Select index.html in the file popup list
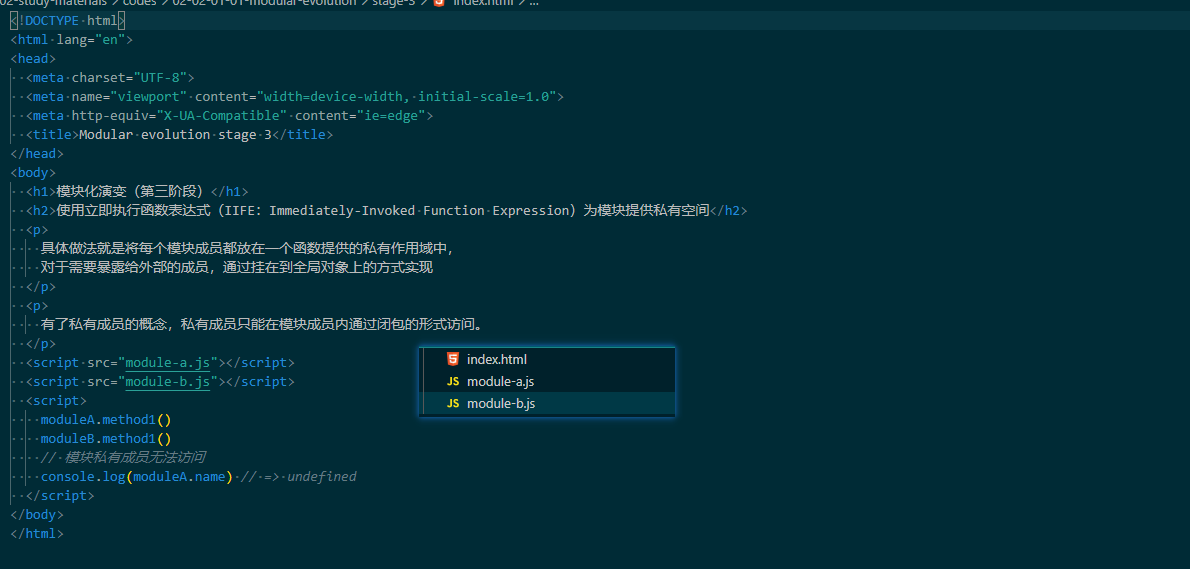Viewport: 1190px width, 569px height. pyautogui.click(x=497, y=359)
